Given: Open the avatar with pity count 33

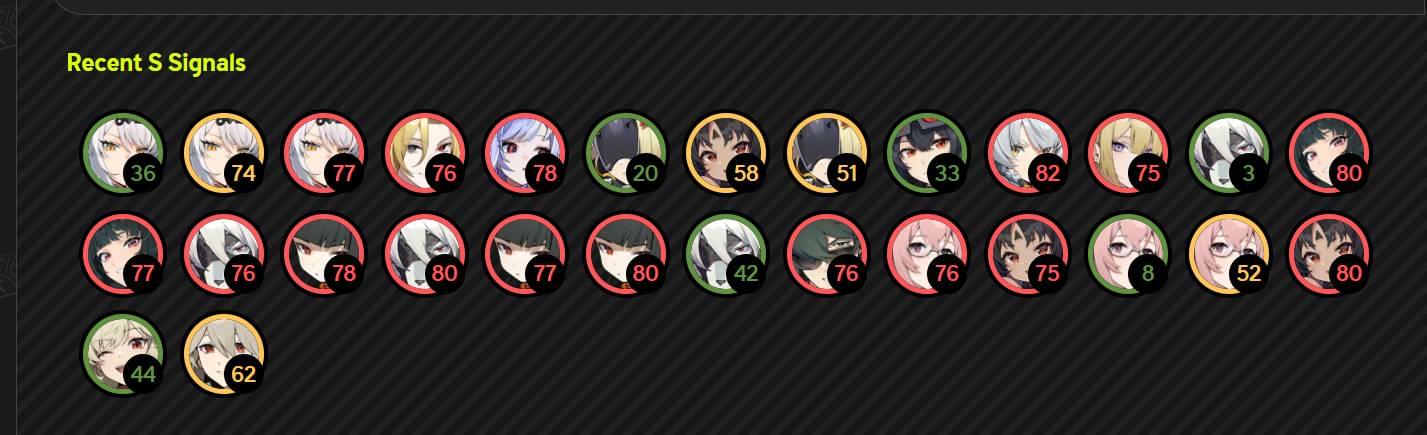Looking at the screenshot, I should coord(927,152).
